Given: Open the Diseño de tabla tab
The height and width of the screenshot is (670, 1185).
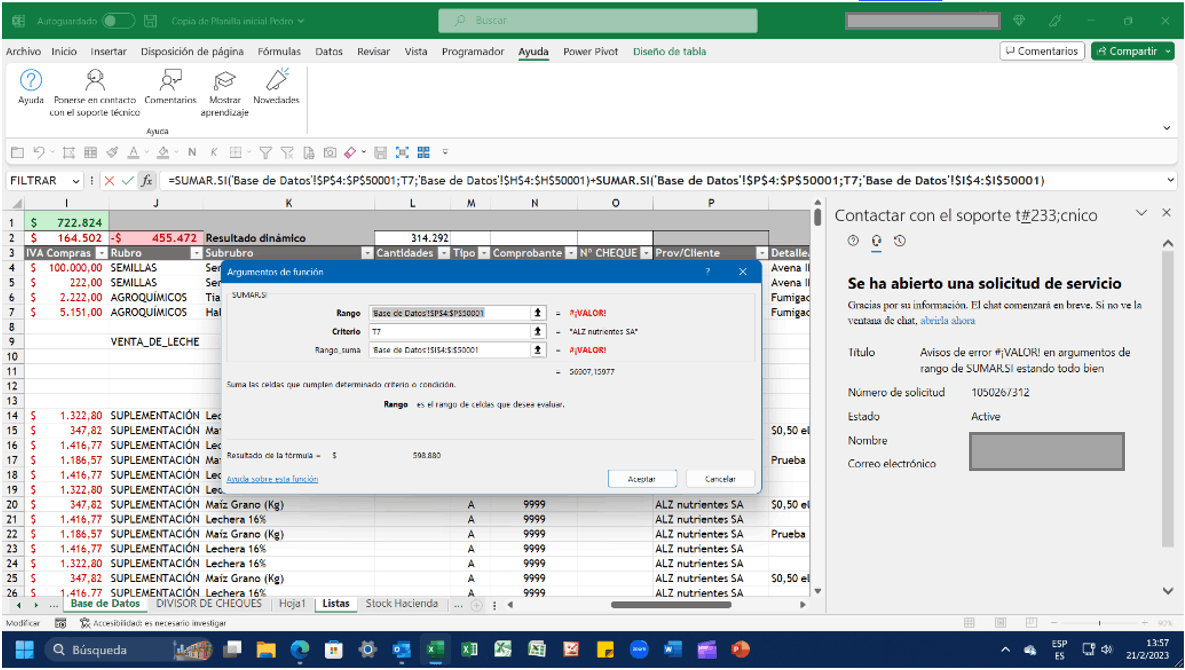Looking at the screenshot, I should pyautogui.click(x=670, y=51).
